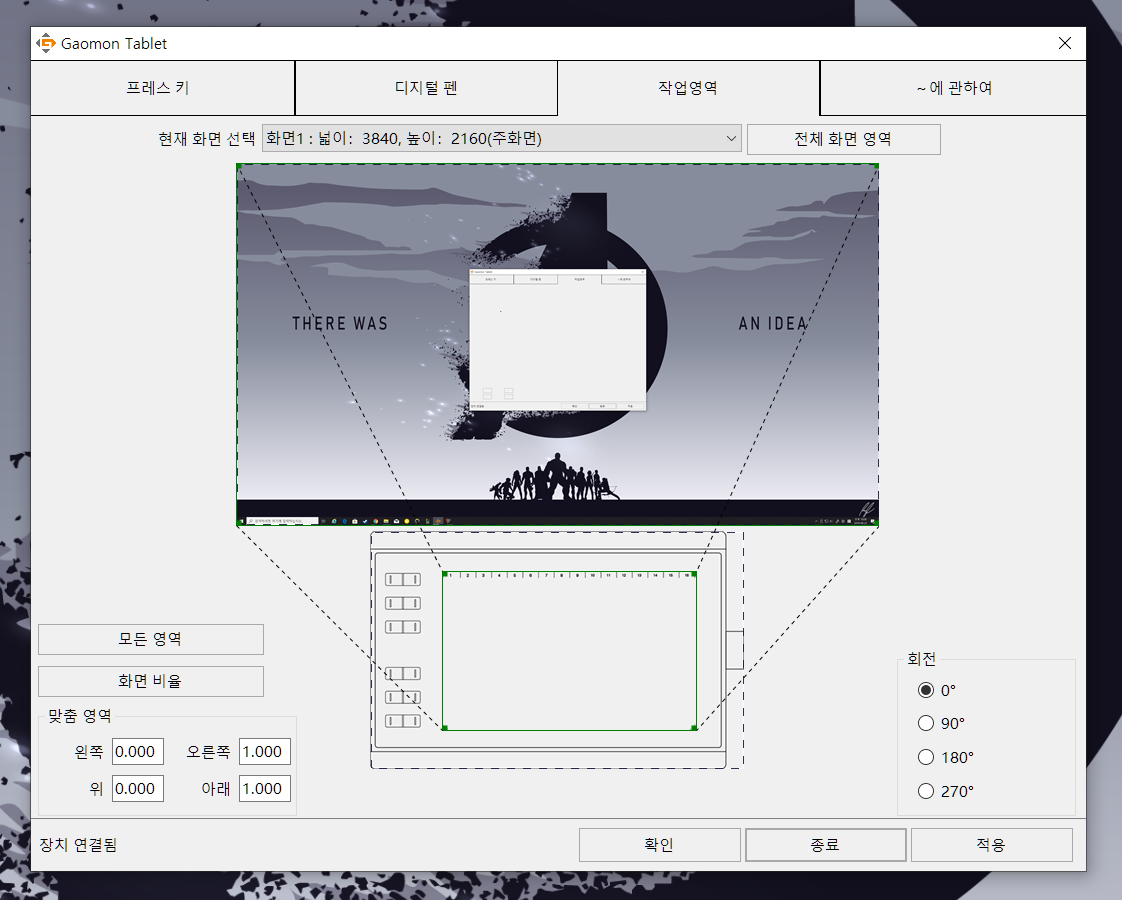Click the 모든 영역 button
The width and height of the screenshot is (1122, 900).
[151, 639]
